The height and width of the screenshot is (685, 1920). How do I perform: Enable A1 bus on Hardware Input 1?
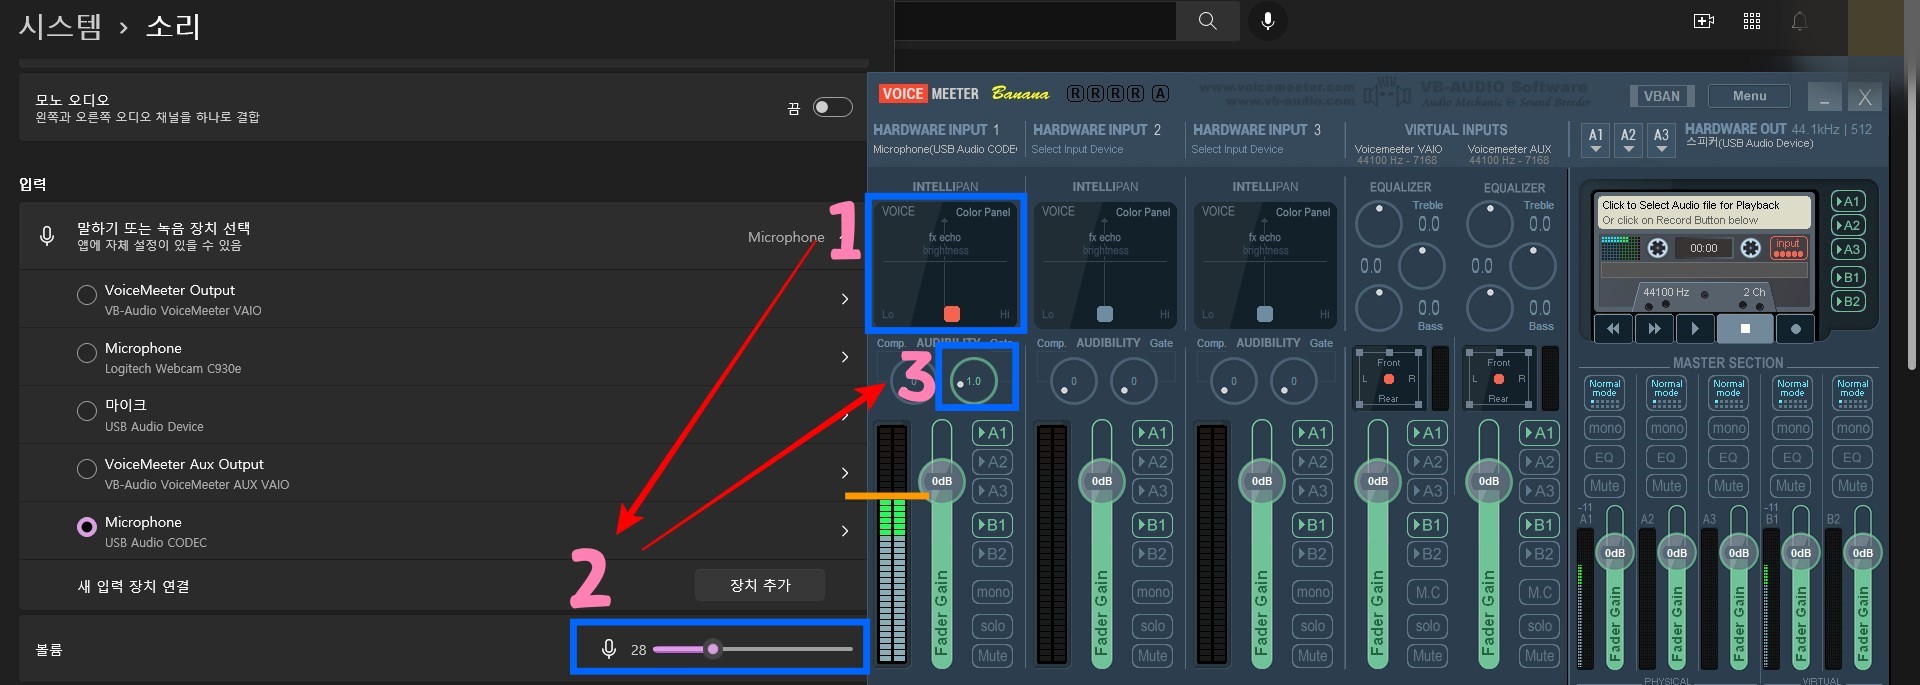click(x=992, y=433)
